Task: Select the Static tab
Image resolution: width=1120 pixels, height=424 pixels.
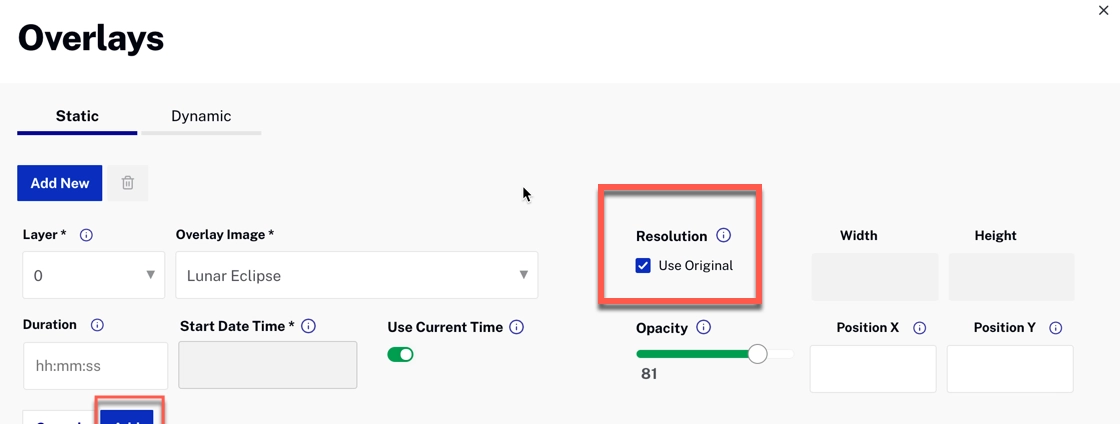Action: click(x=77, y=116)
